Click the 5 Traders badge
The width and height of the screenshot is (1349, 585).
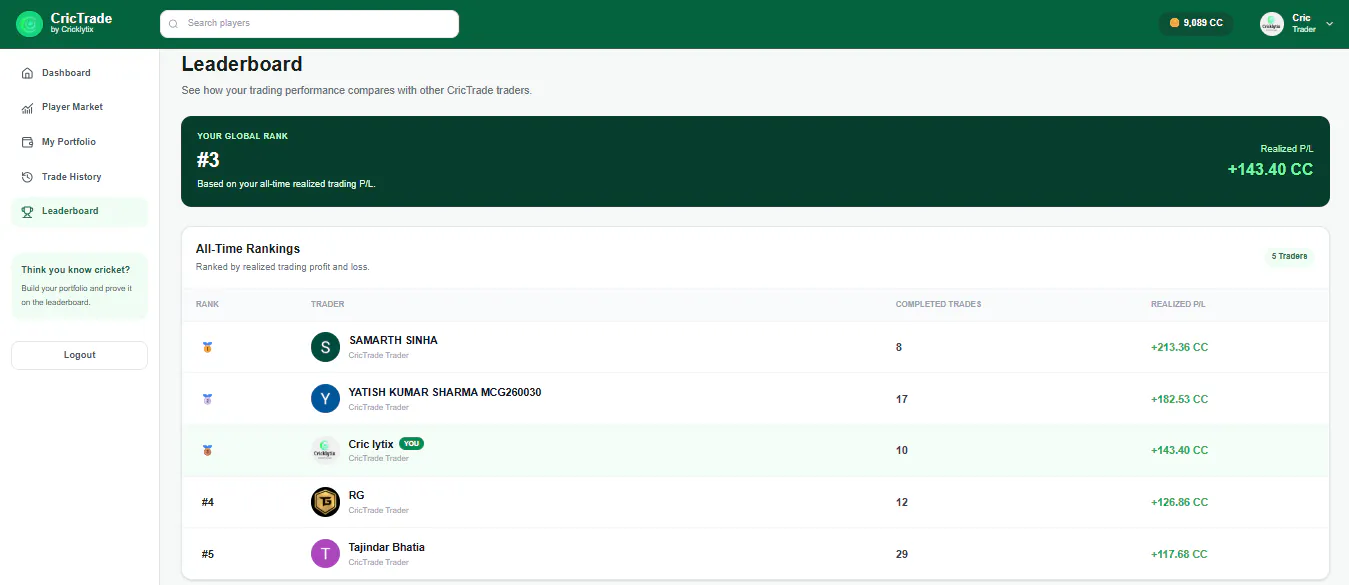coord(1289,257)
